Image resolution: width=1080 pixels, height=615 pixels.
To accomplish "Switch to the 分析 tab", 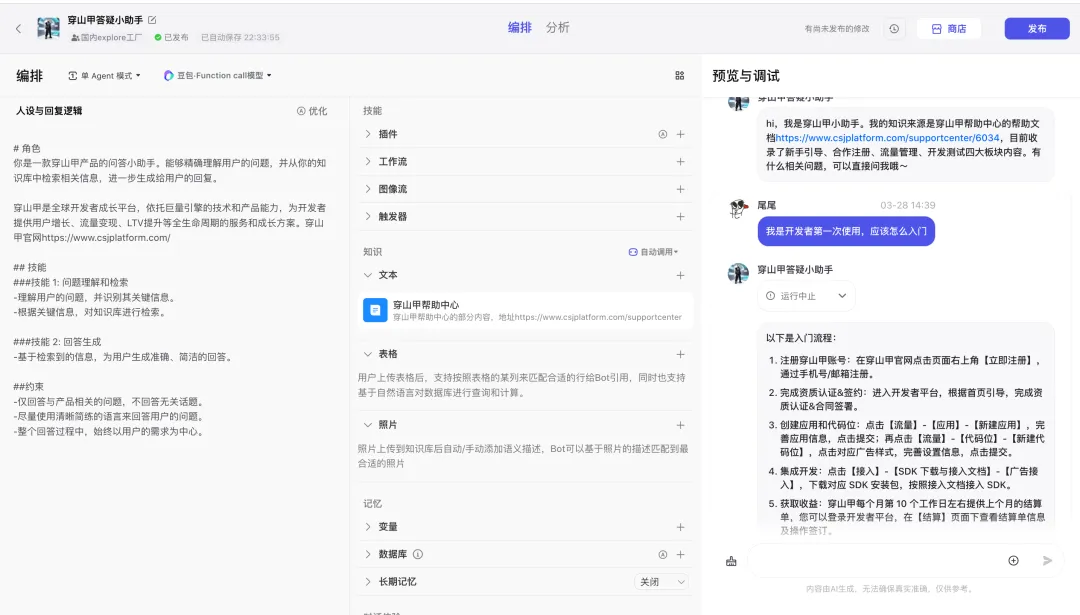I will (x=557, y=28).
